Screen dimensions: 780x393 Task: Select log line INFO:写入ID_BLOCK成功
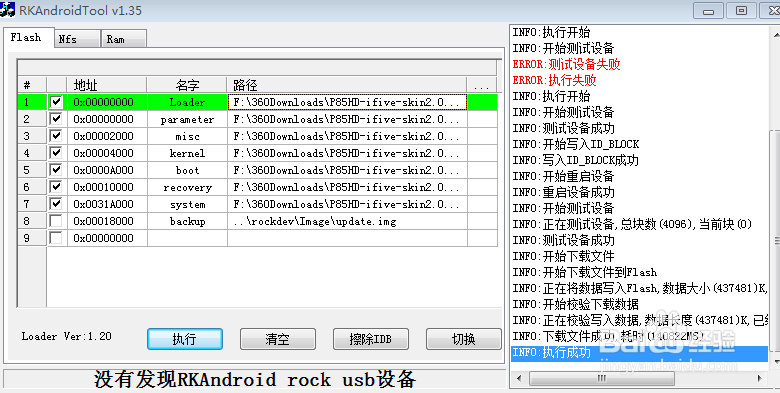pyautogui.click(x=576, y=160)
